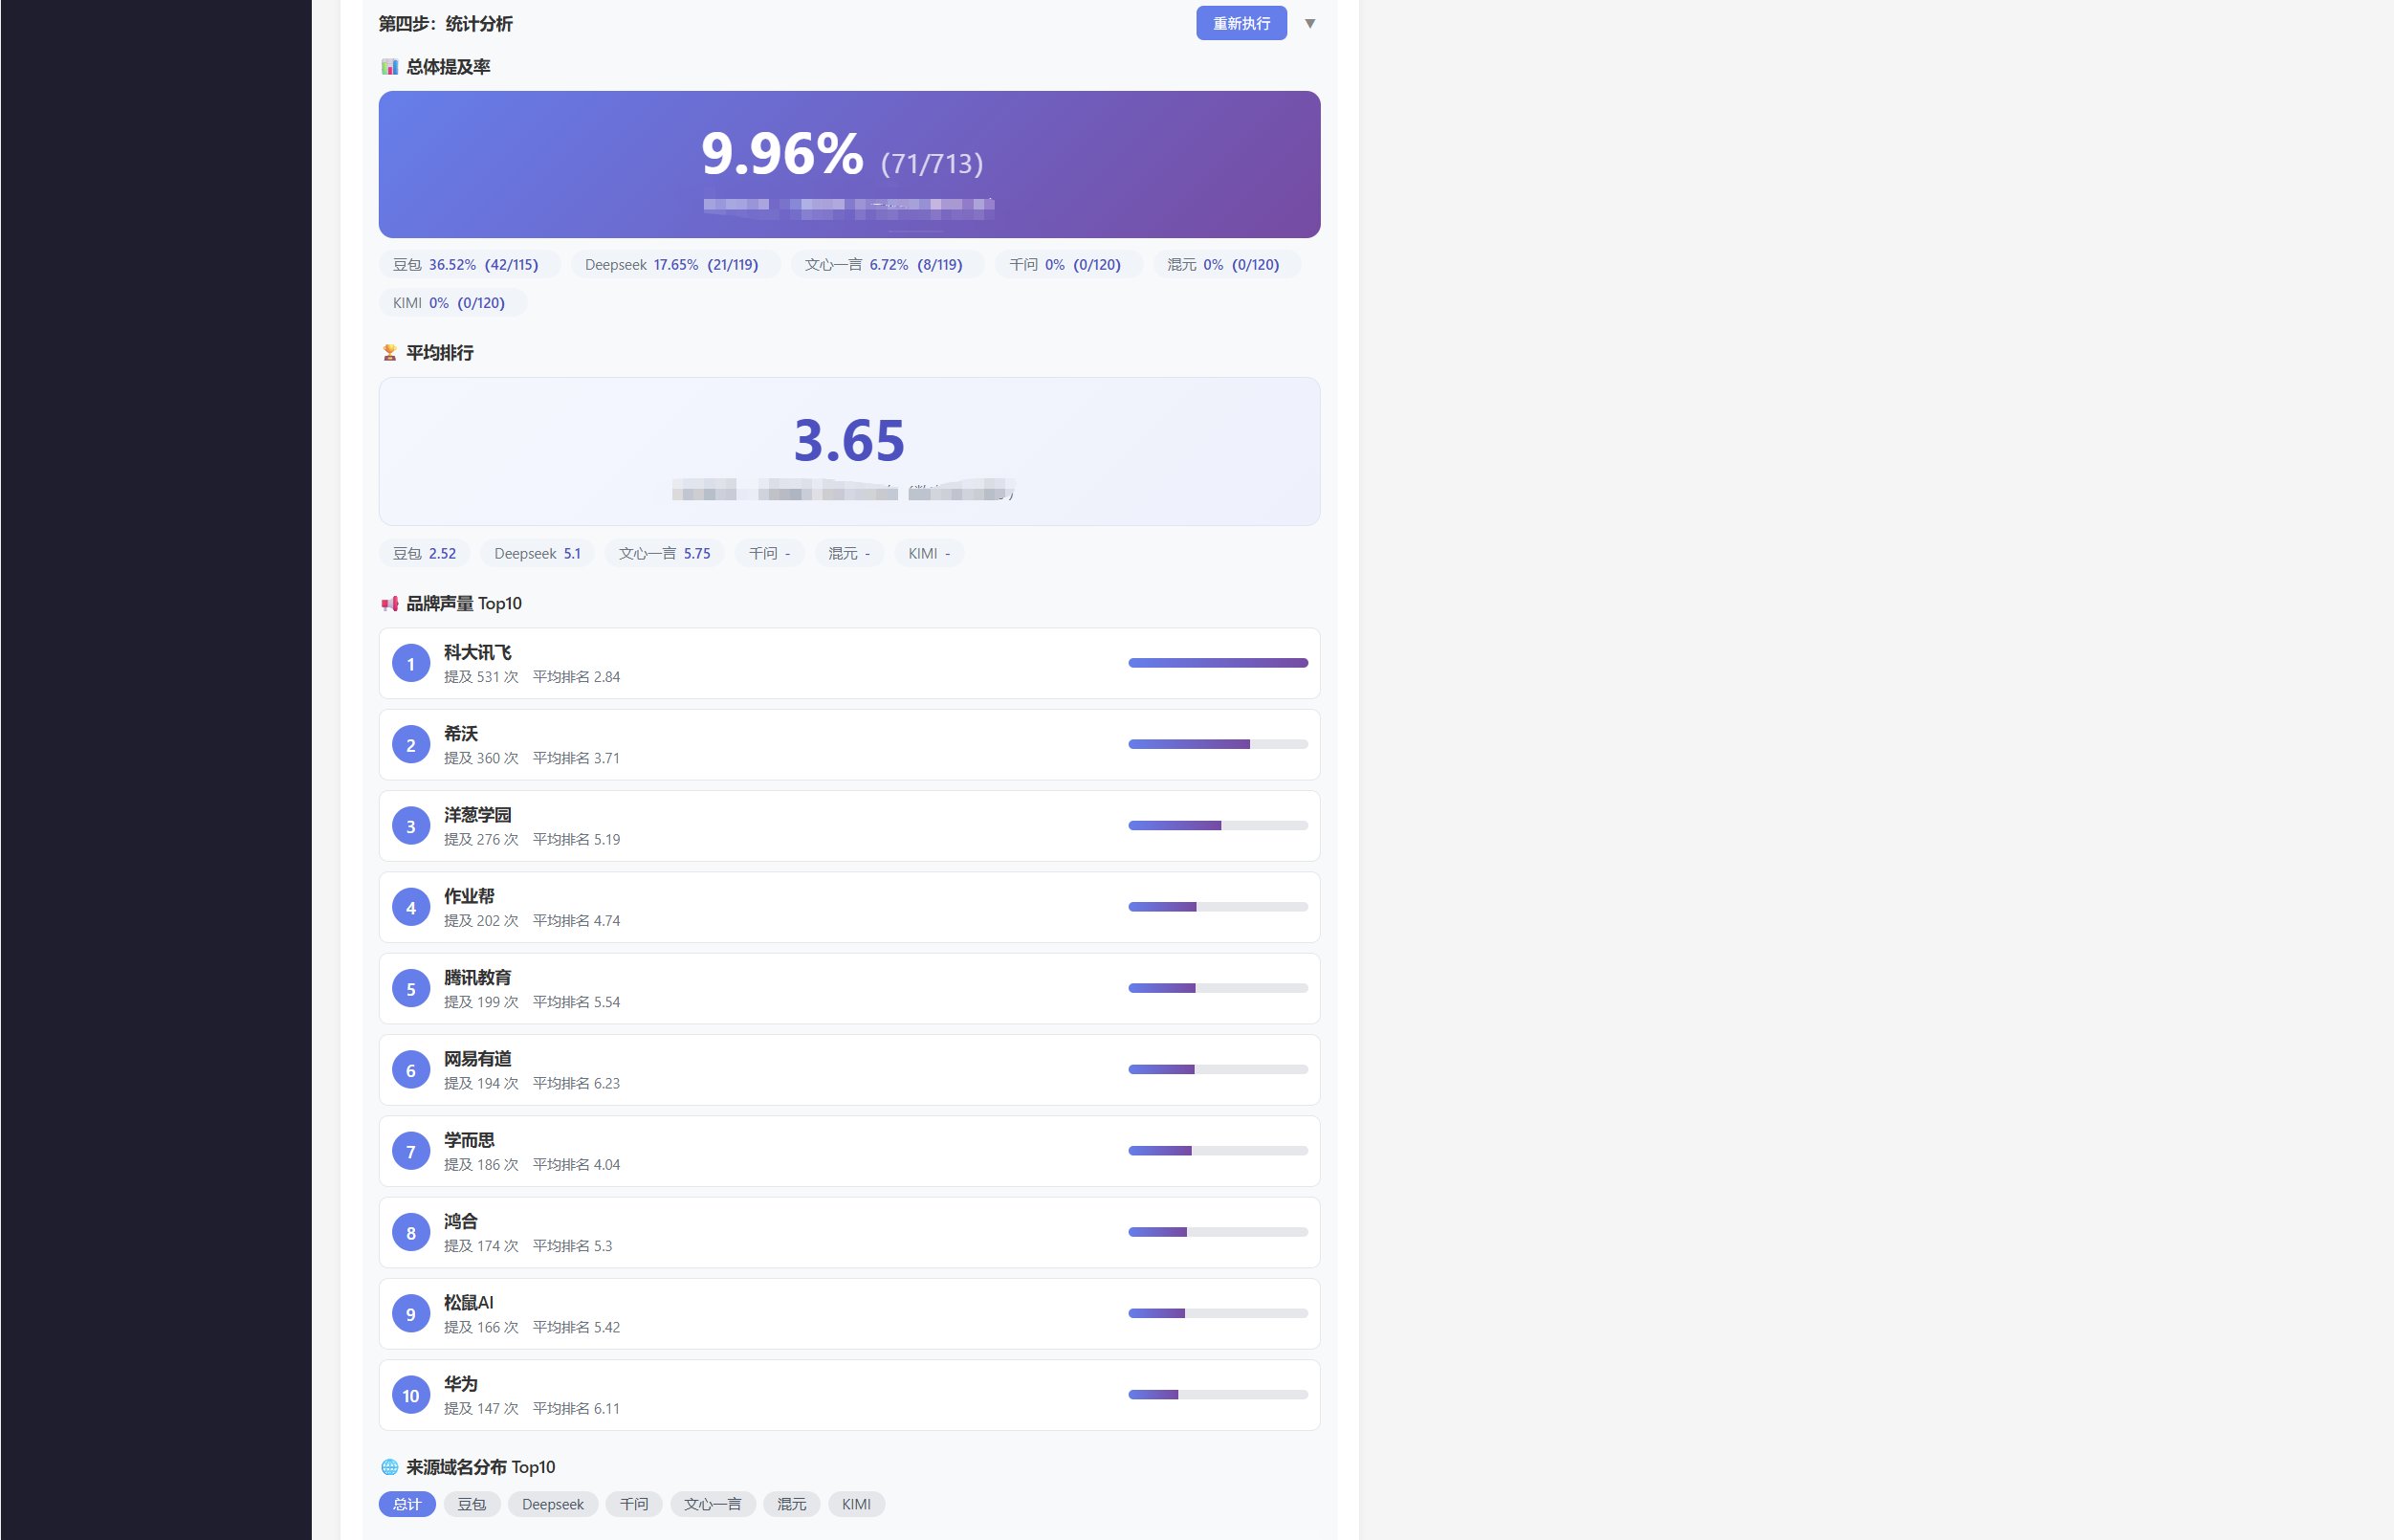Viewport: 2394px width, 1540px height.
Task: Select the 千问 source filter tab
Action: click(x=634, y=1504)
